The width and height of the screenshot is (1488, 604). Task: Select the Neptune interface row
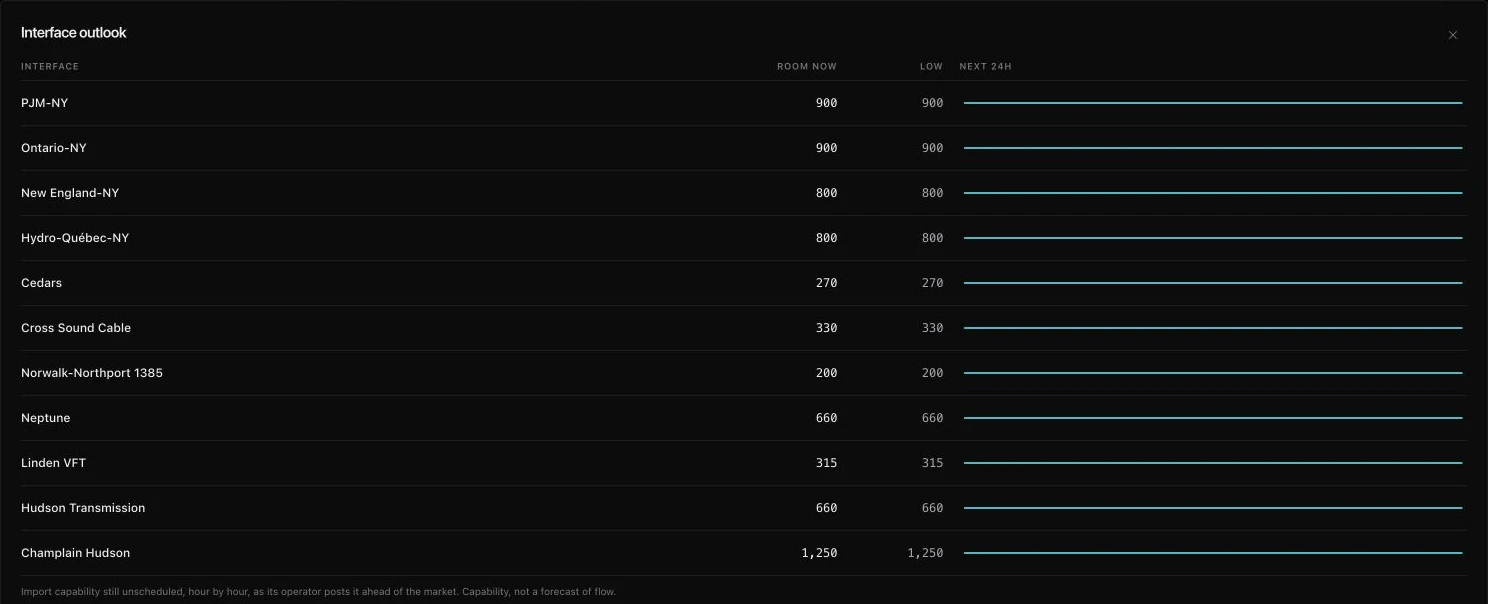pyautogui.click(x=744, y=418)
